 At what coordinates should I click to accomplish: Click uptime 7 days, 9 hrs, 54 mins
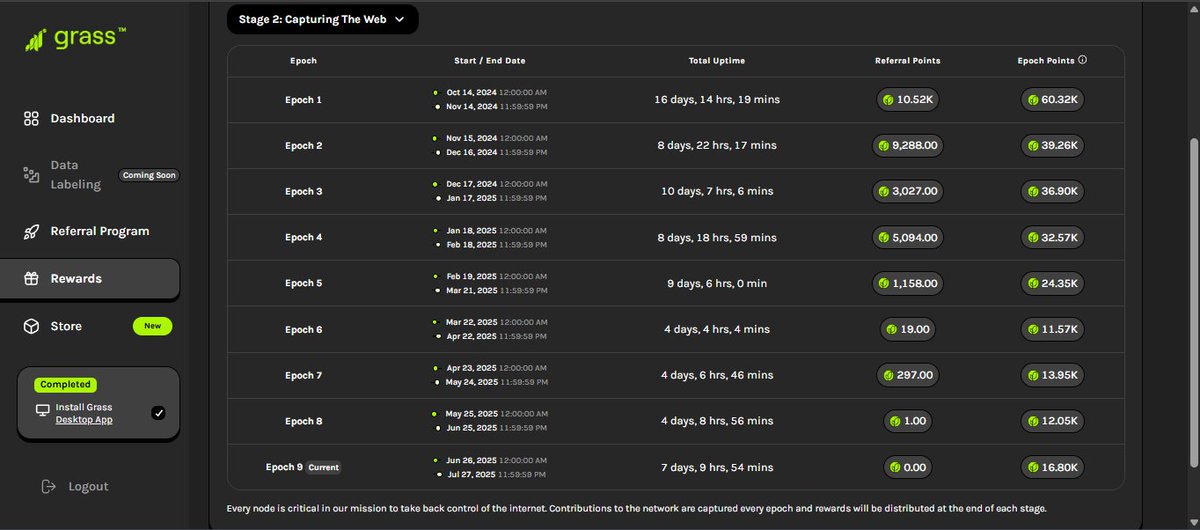click(x=717, y=467)
